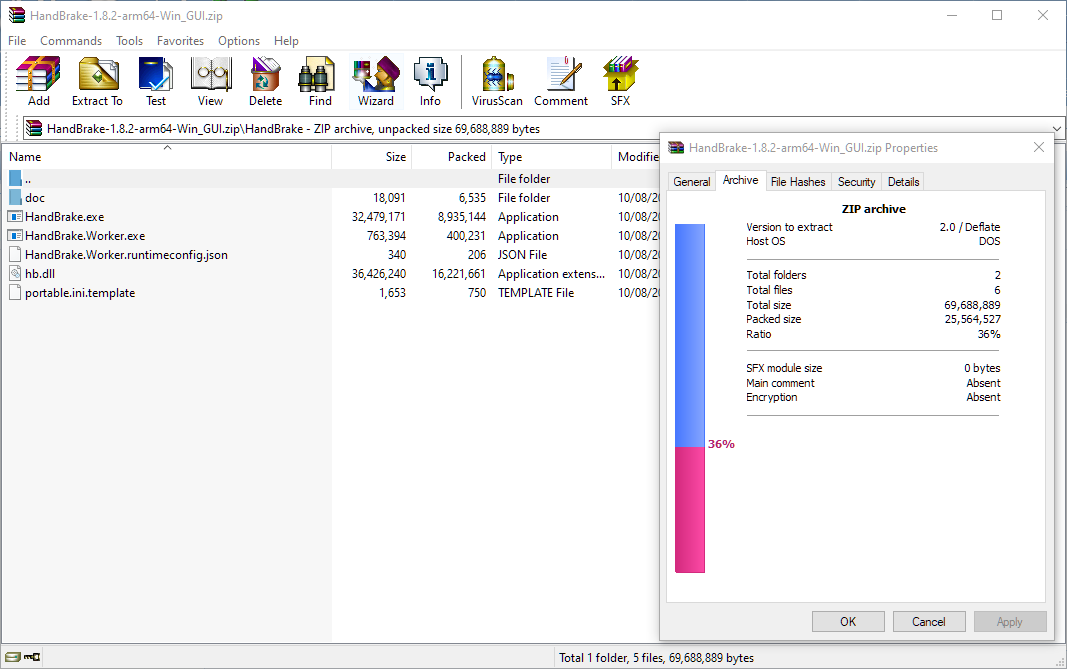Open the Help menu

(x=286, y=41)
